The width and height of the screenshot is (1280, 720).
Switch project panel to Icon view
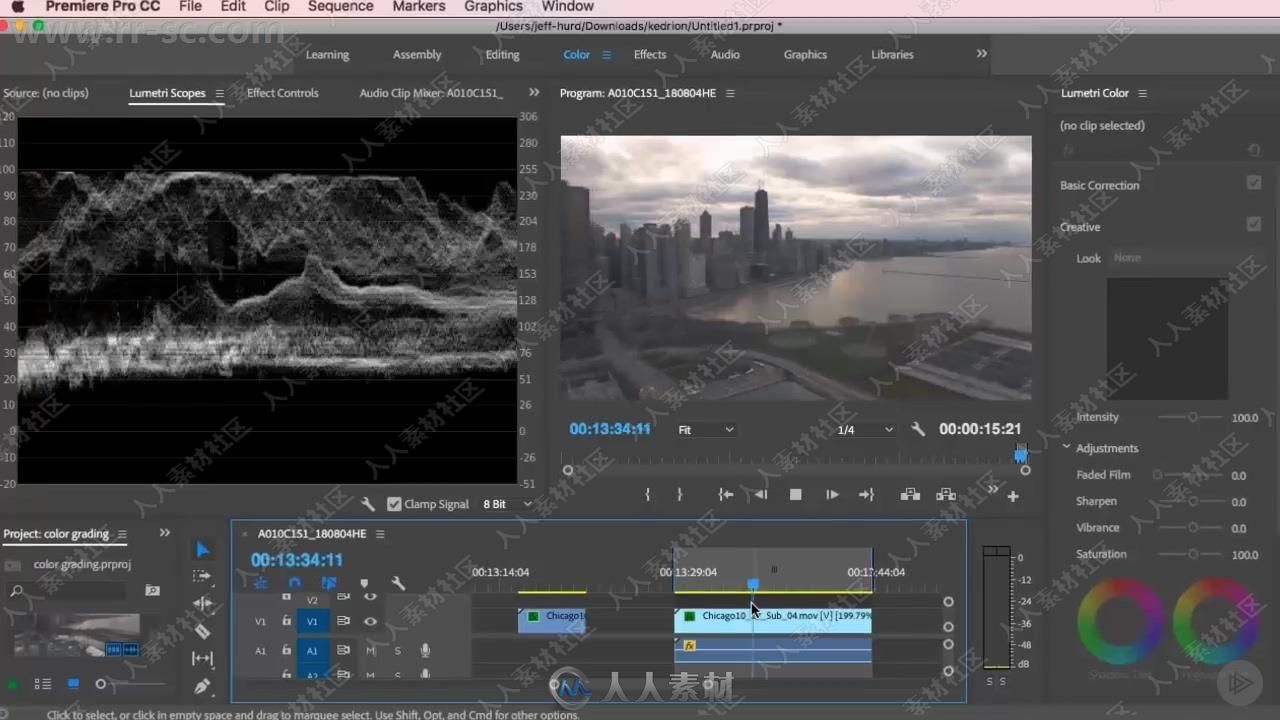[73, 684]
